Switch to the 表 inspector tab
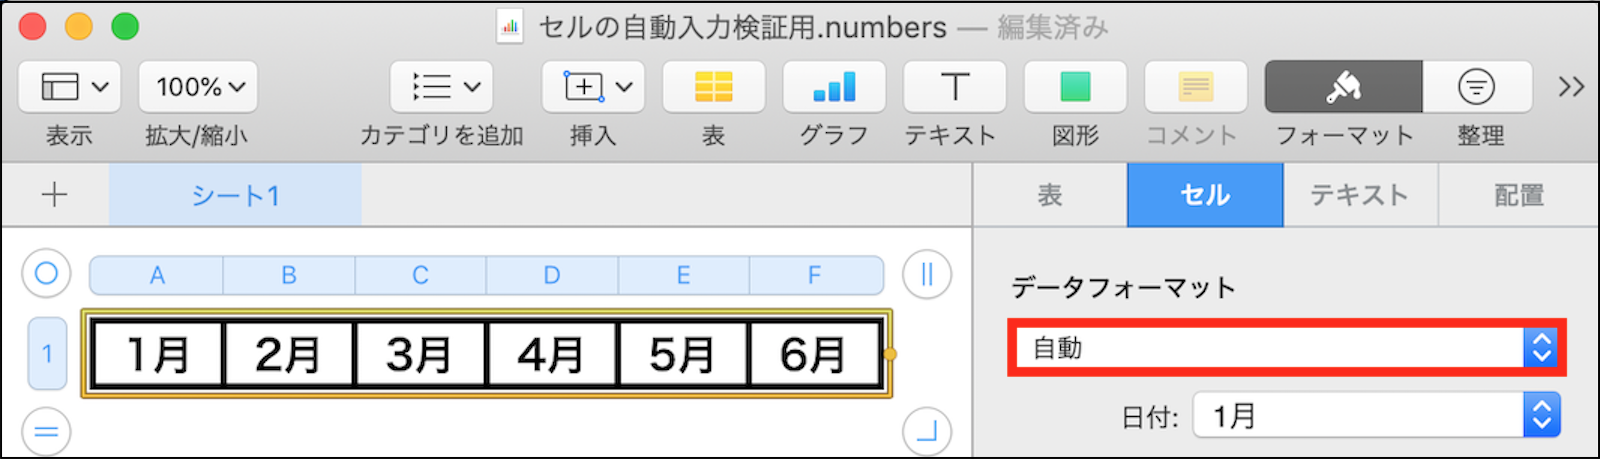The width and height of the screenshot is (1600, 459). pos(1050,195)
